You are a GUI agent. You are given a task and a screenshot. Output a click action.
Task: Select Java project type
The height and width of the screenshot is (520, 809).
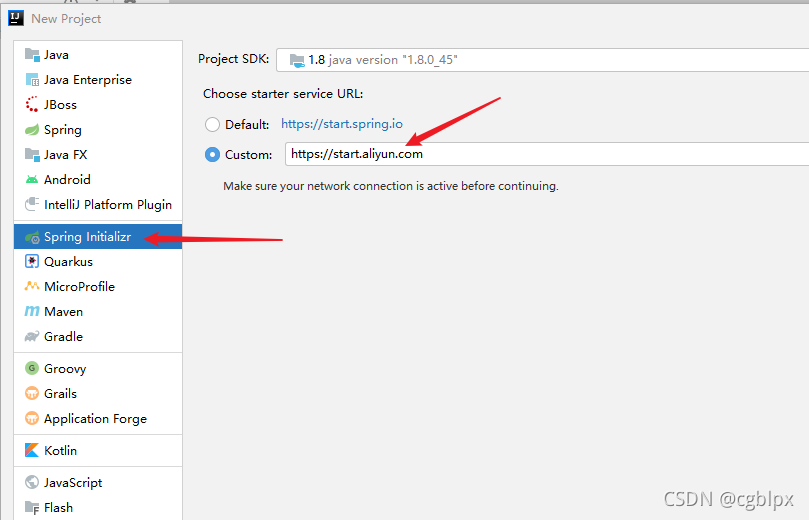click(98, 55)
